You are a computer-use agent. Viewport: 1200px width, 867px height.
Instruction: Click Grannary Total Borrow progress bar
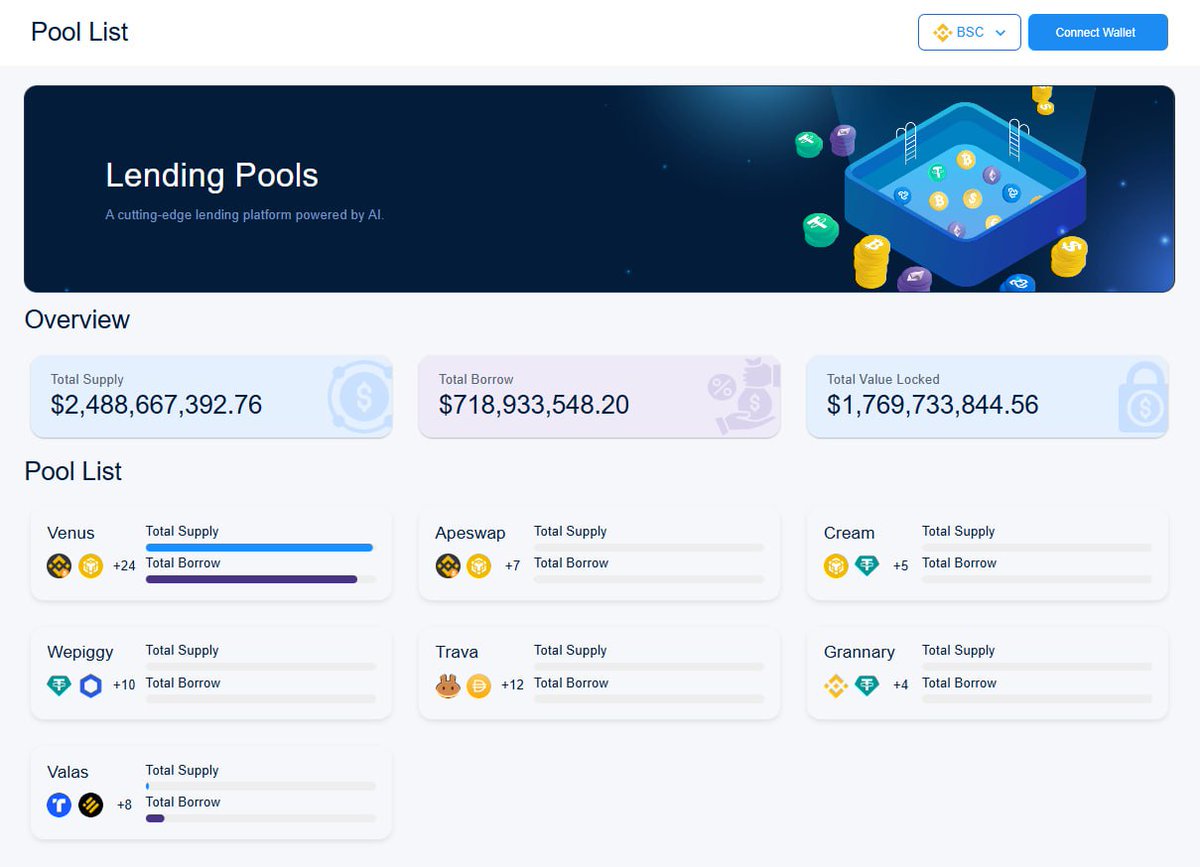[1037, 698]
